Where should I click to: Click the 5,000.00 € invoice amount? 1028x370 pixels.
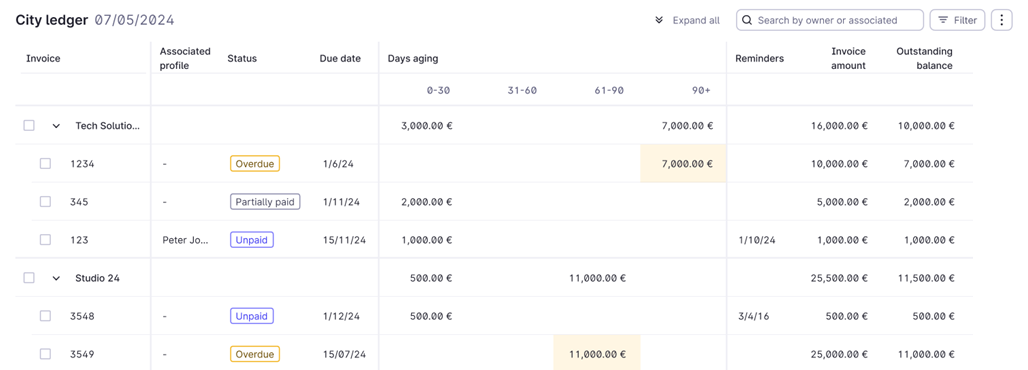pyautogui.click(x=842, y=202)
